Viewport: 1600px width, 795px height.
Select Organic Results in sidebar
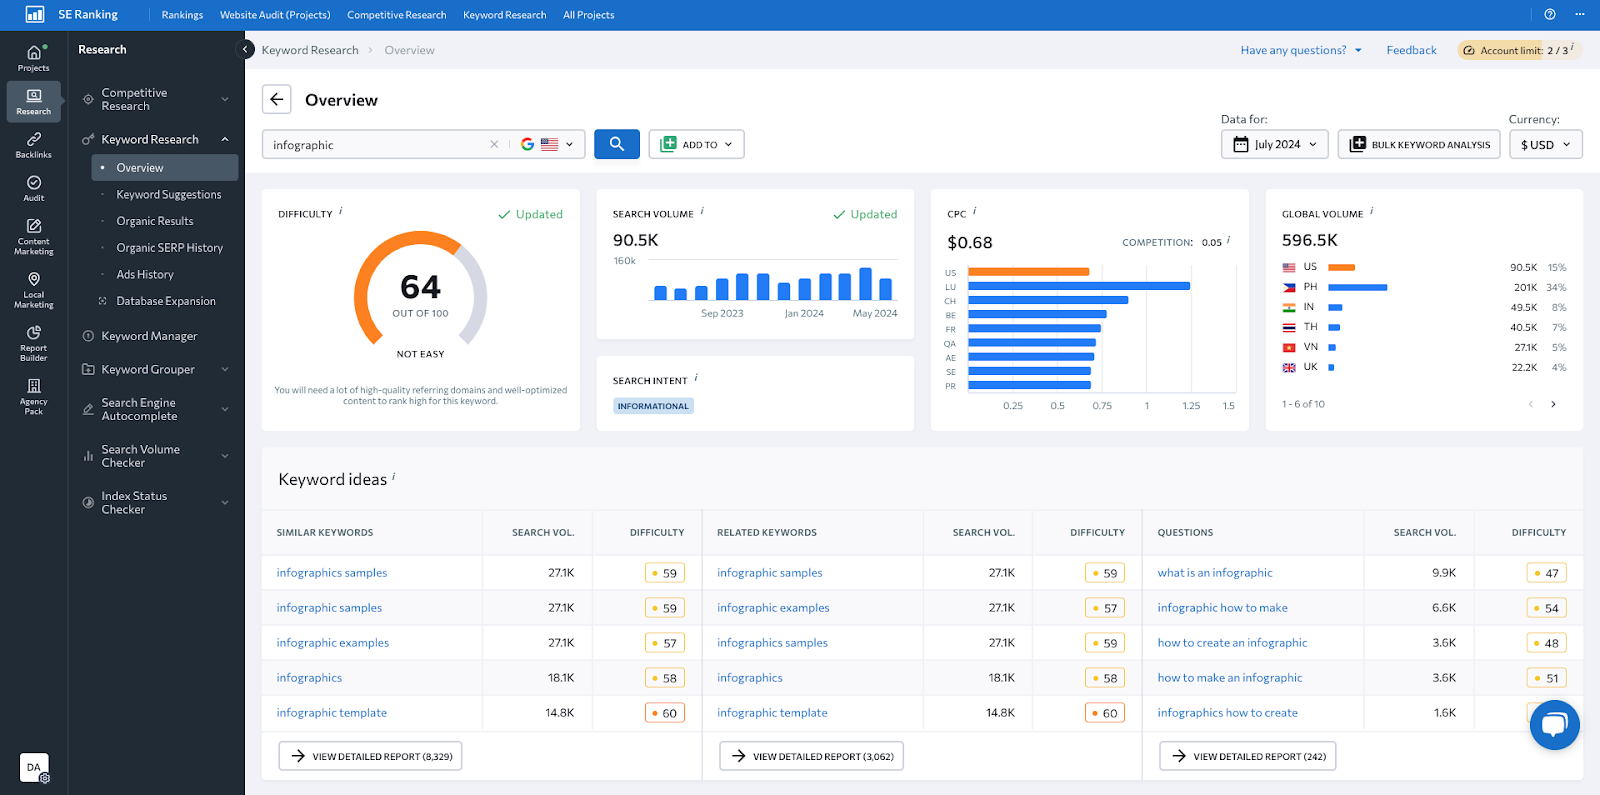(155, 221)
